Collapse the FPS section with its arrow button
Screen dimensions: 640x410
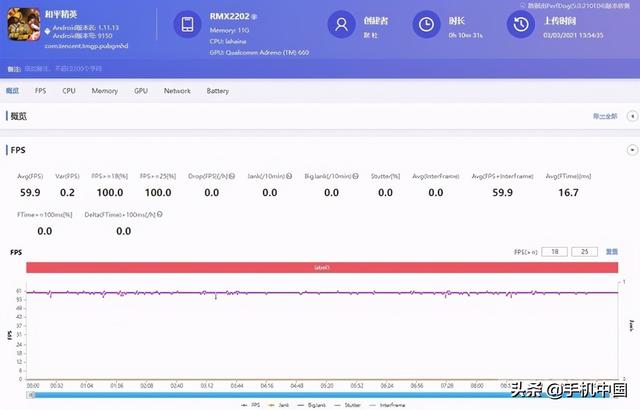tap(632, 150)
